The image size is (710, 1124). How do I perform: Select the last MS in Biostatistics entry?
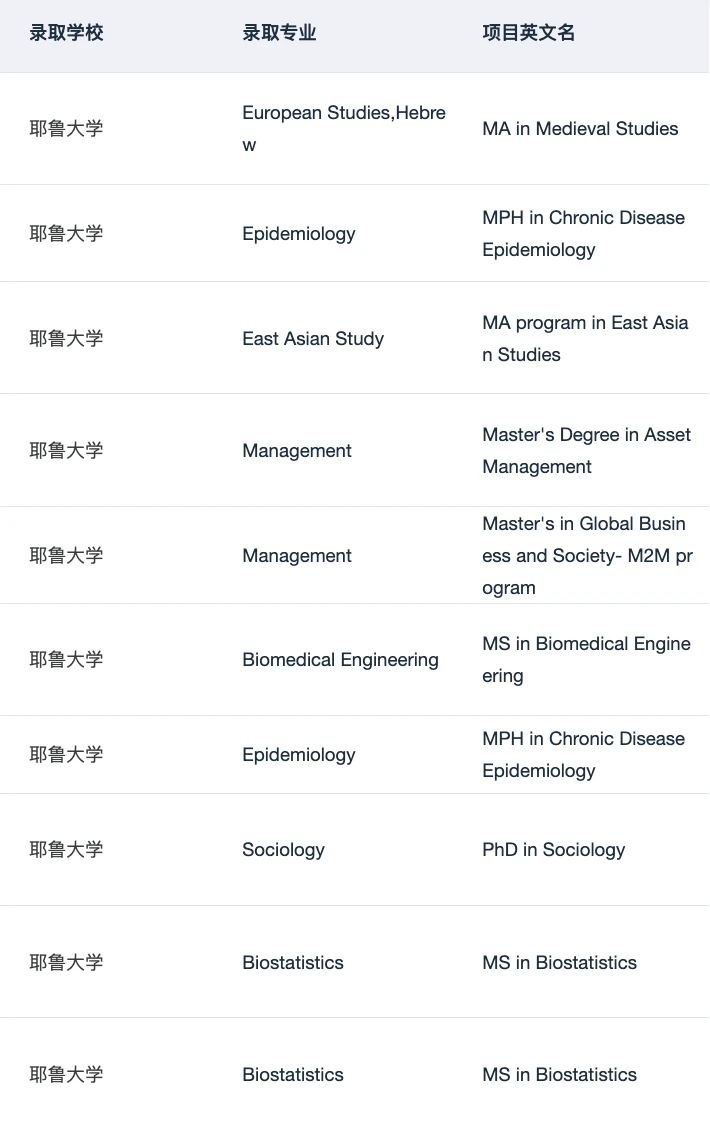click(559, 1075)
